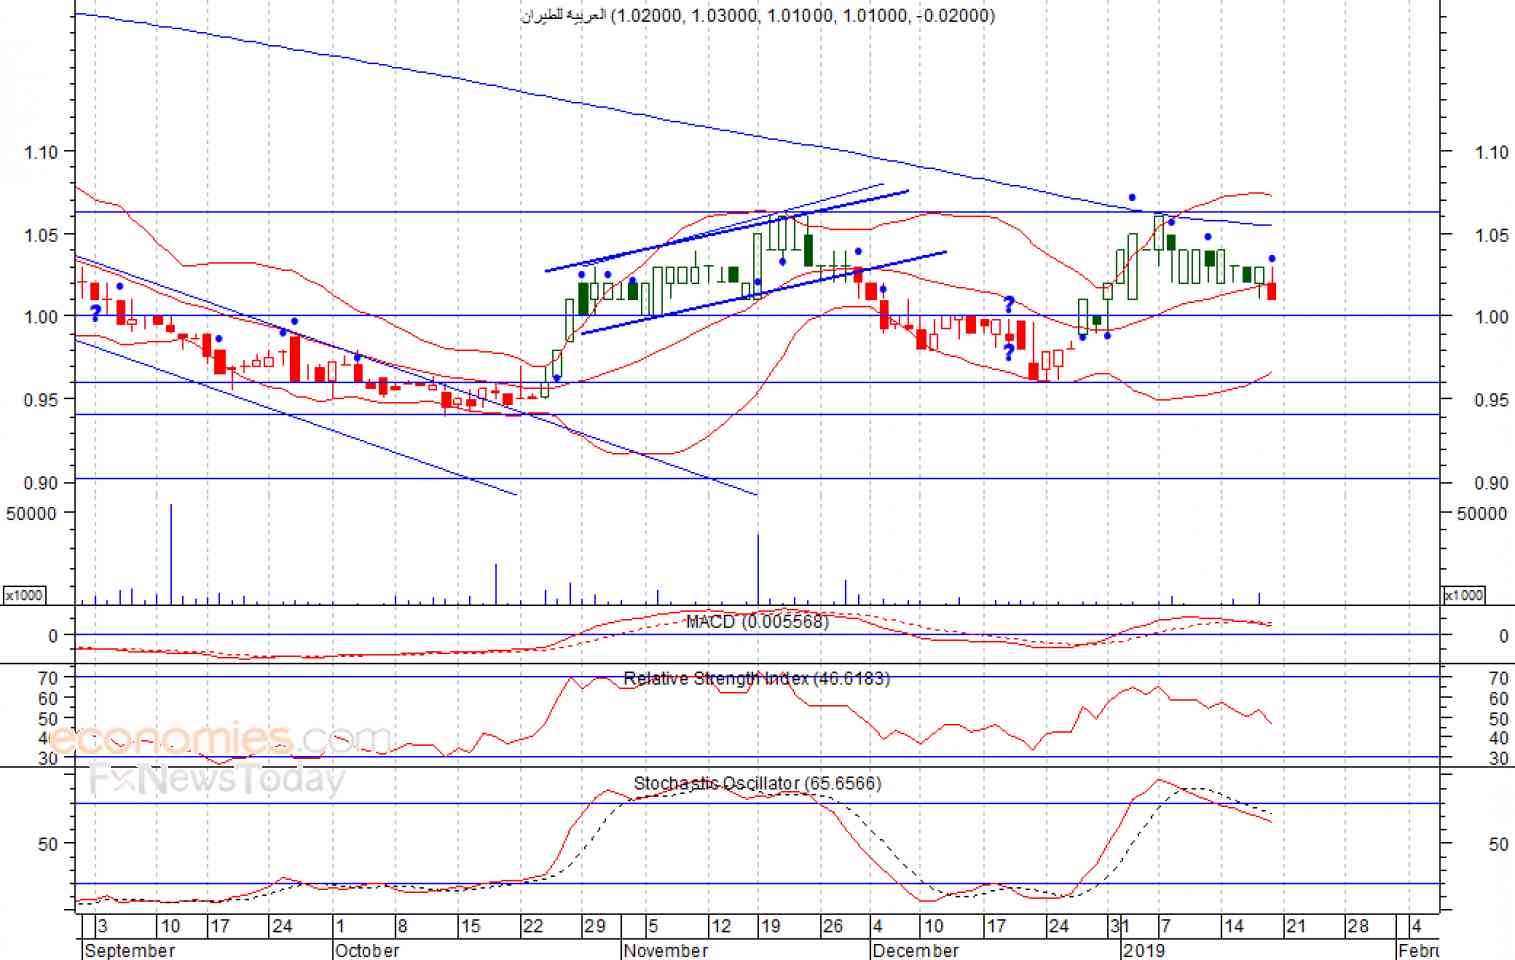
Task: Click the September month label on time axis
Action: coord(130,950)
